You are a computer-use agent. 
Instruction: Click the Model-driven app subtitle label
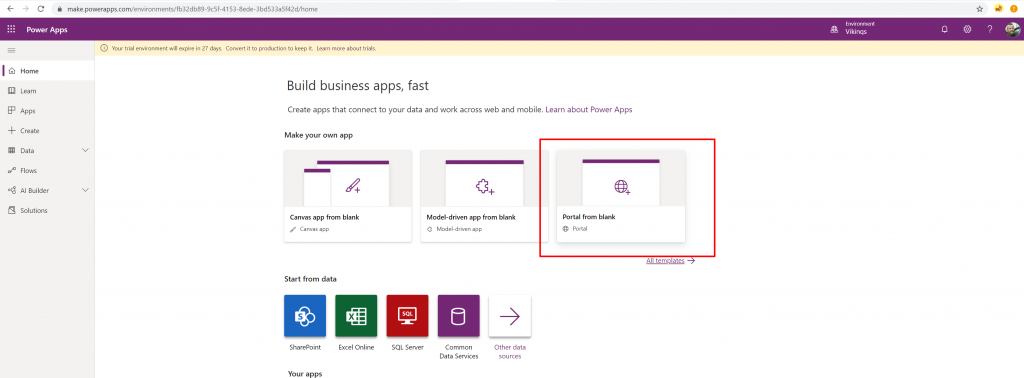(x=458, y=230)
